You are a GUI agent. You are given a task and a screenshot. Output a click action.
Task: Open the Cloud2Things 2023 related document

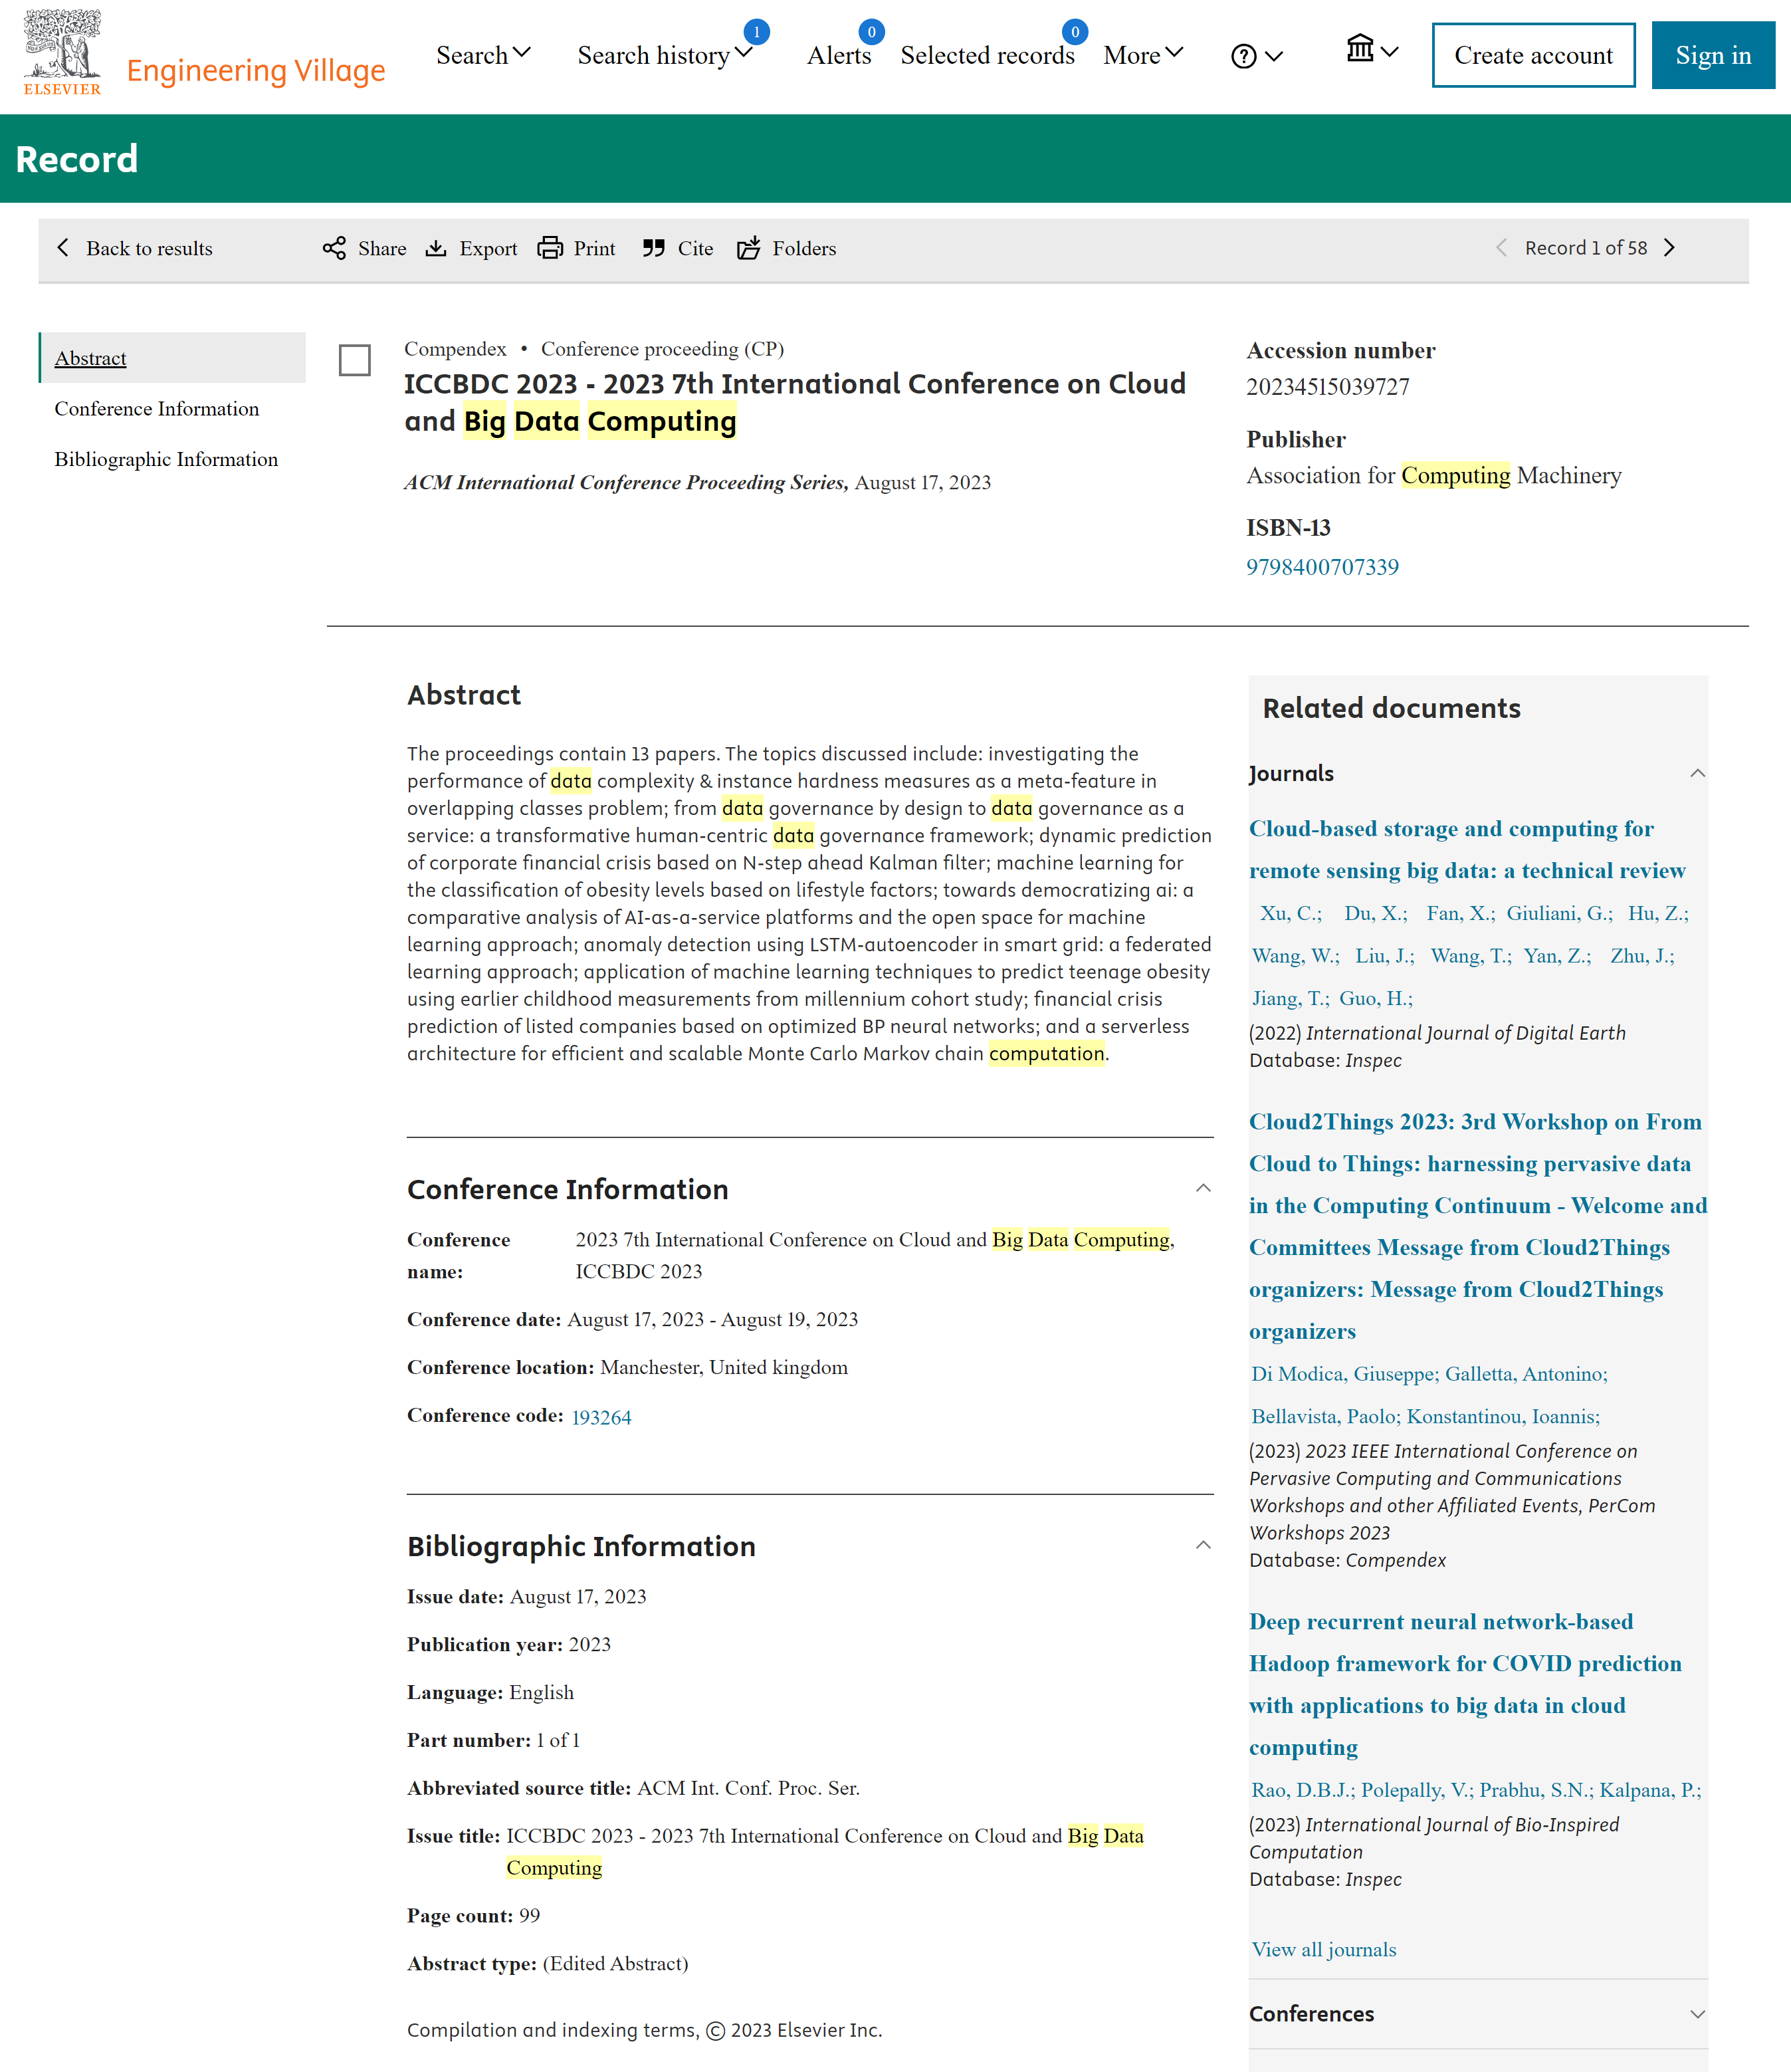1478,1226
